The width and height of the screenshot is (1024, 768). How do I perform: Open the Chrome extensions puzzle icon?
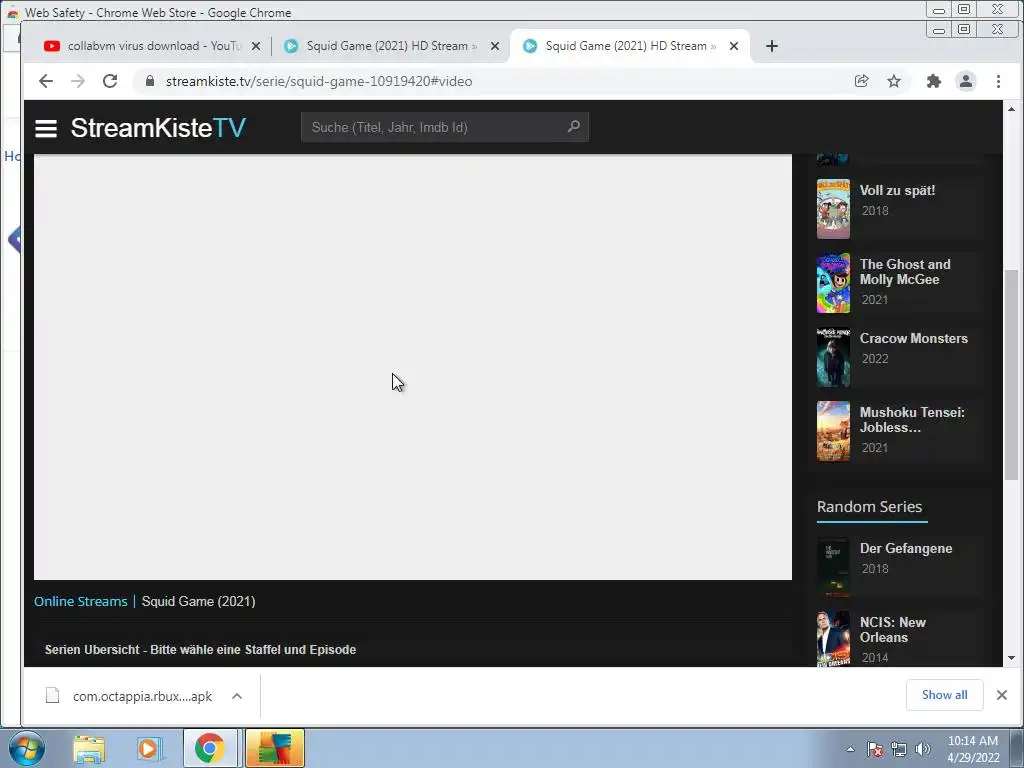(x=934, y=81)
